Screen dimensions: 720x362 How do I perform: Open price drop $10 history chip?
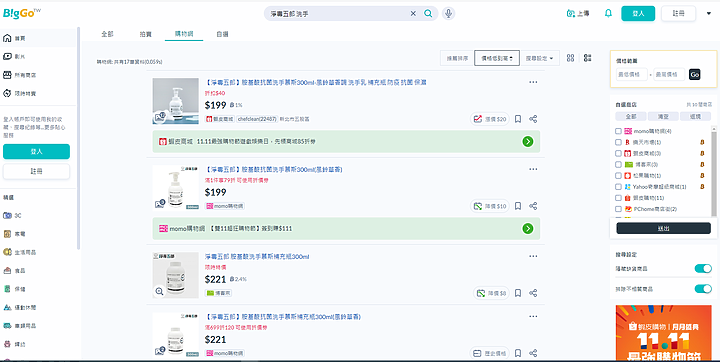(489, 206)
